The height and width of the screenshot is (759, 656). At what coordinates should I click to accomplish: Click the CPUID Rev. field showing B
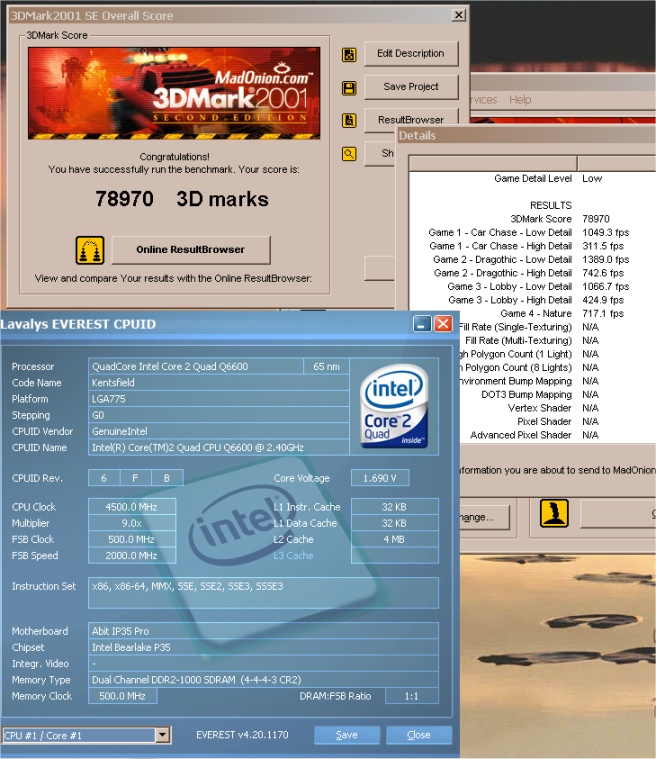(167, 478)
